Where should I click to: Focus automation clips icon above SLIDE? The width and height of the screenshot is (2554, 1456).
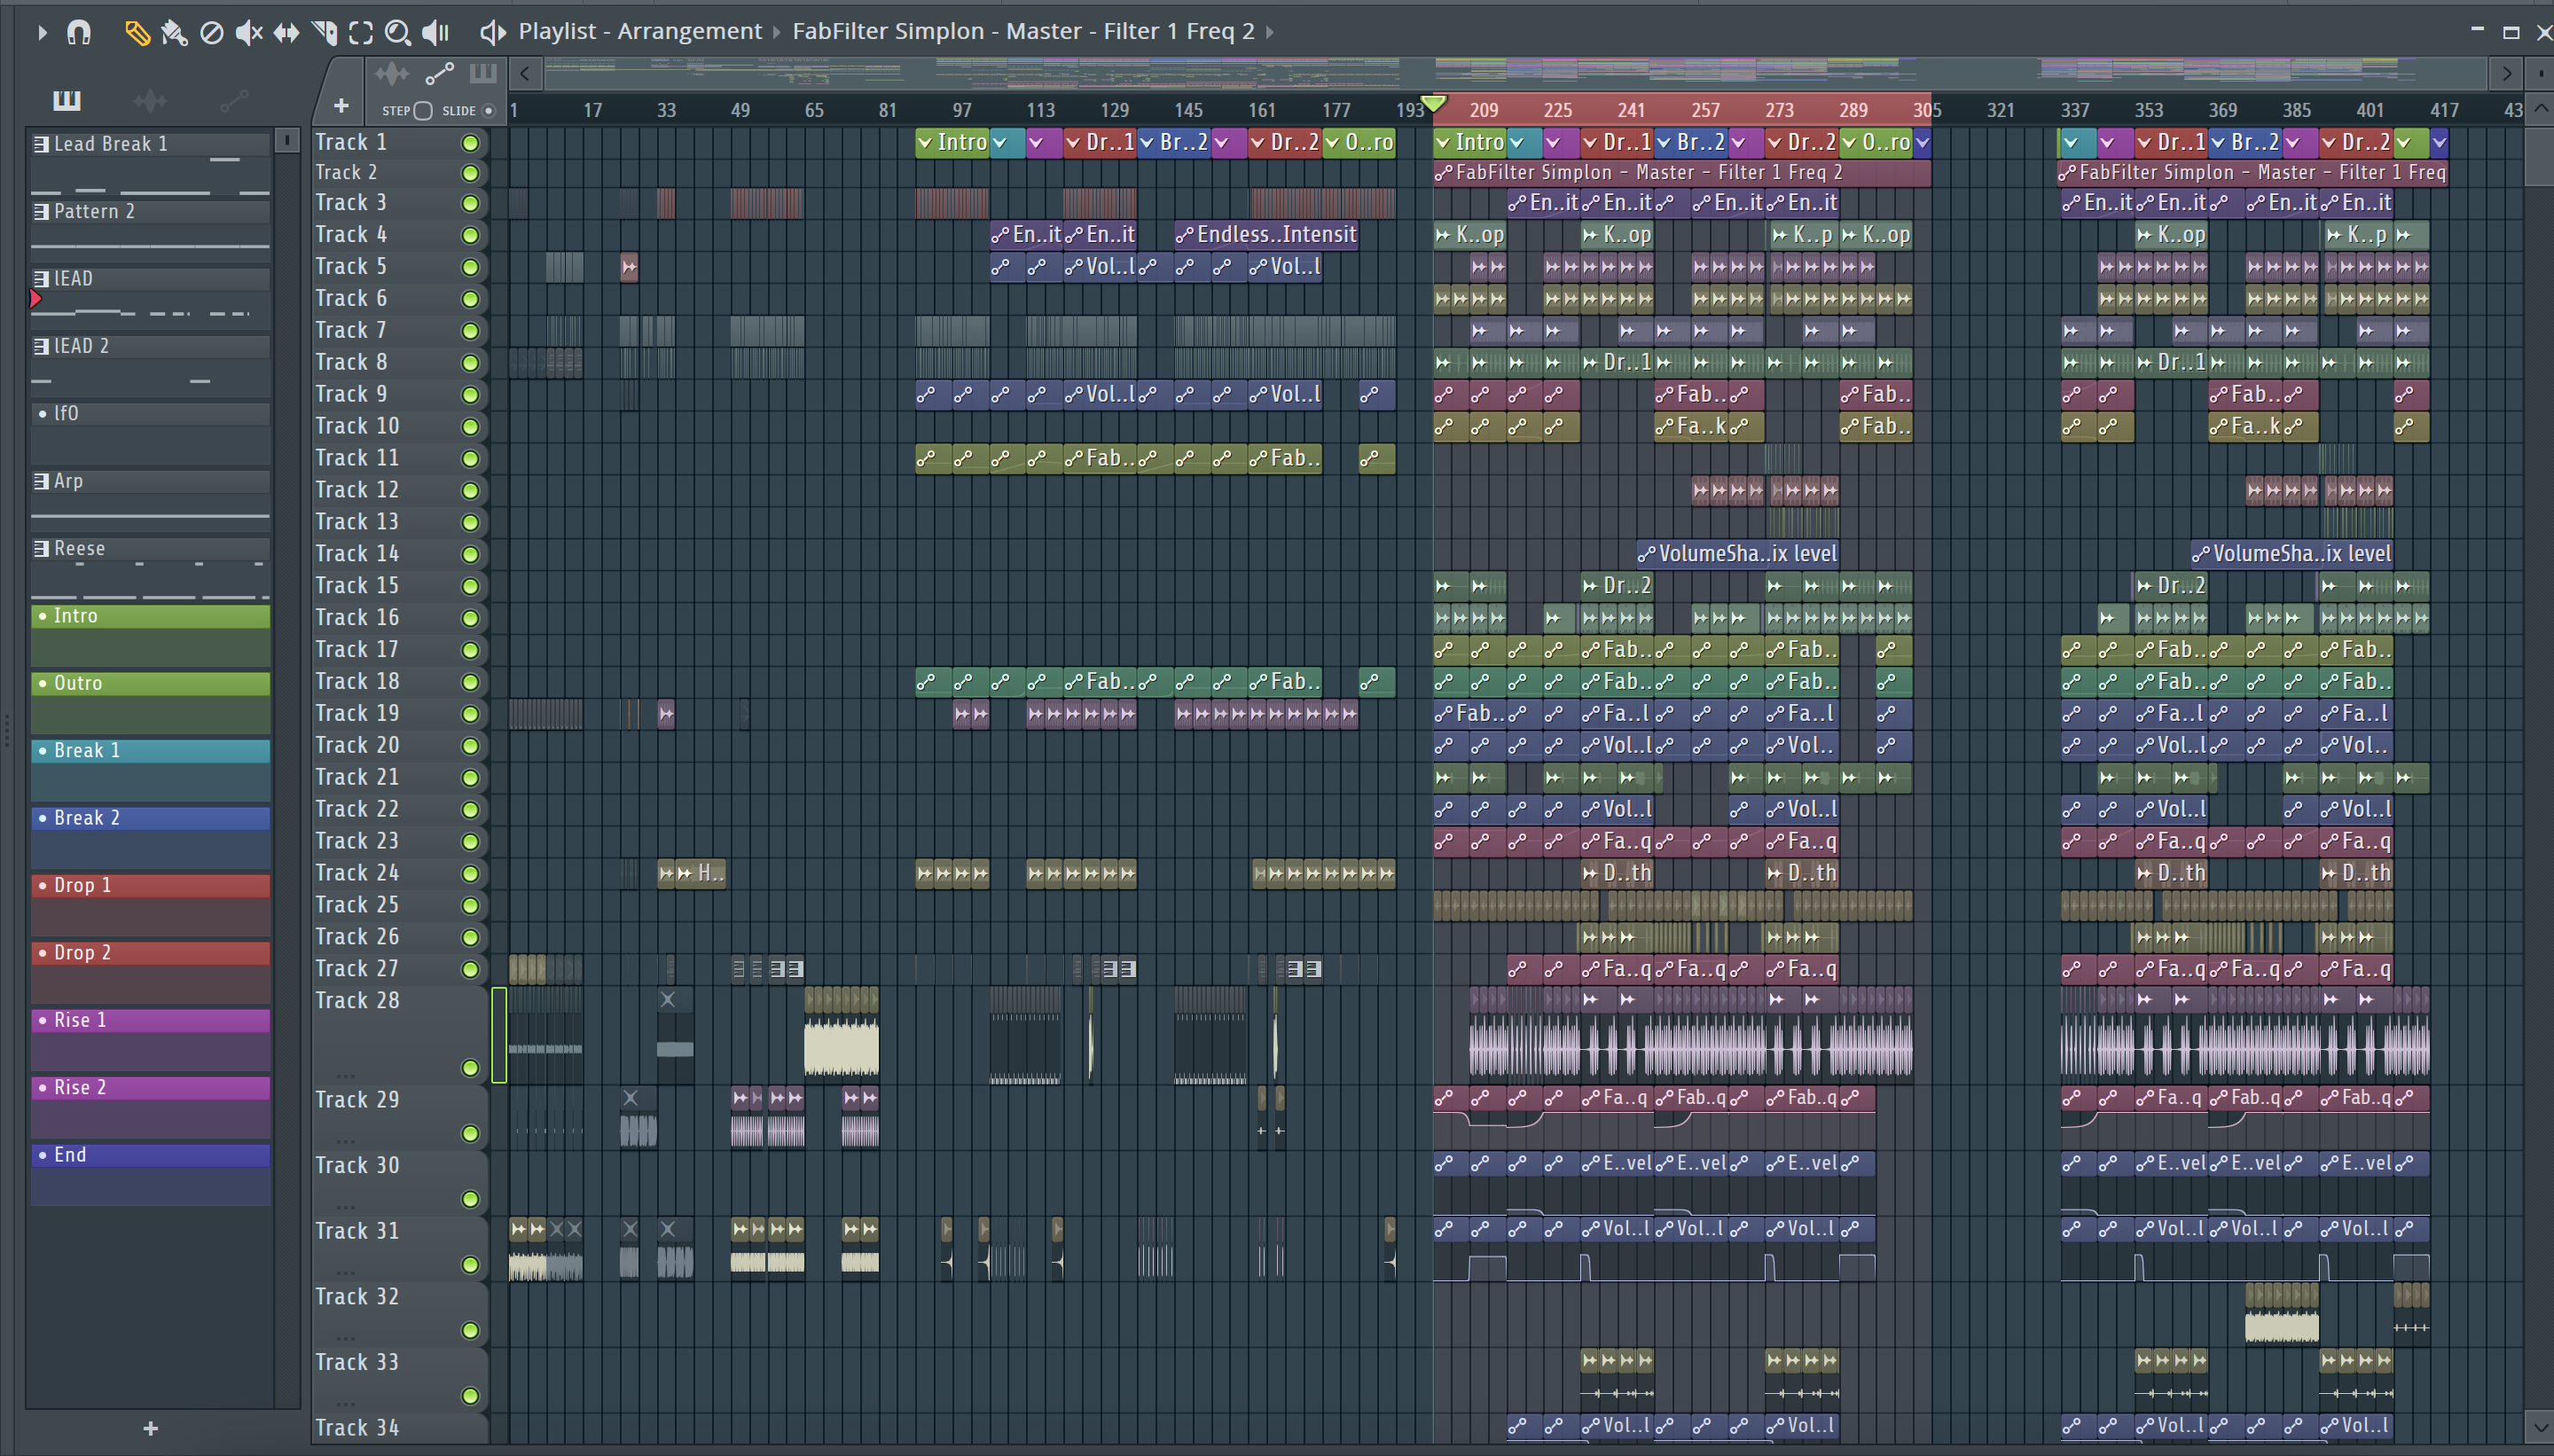point(439,73)
